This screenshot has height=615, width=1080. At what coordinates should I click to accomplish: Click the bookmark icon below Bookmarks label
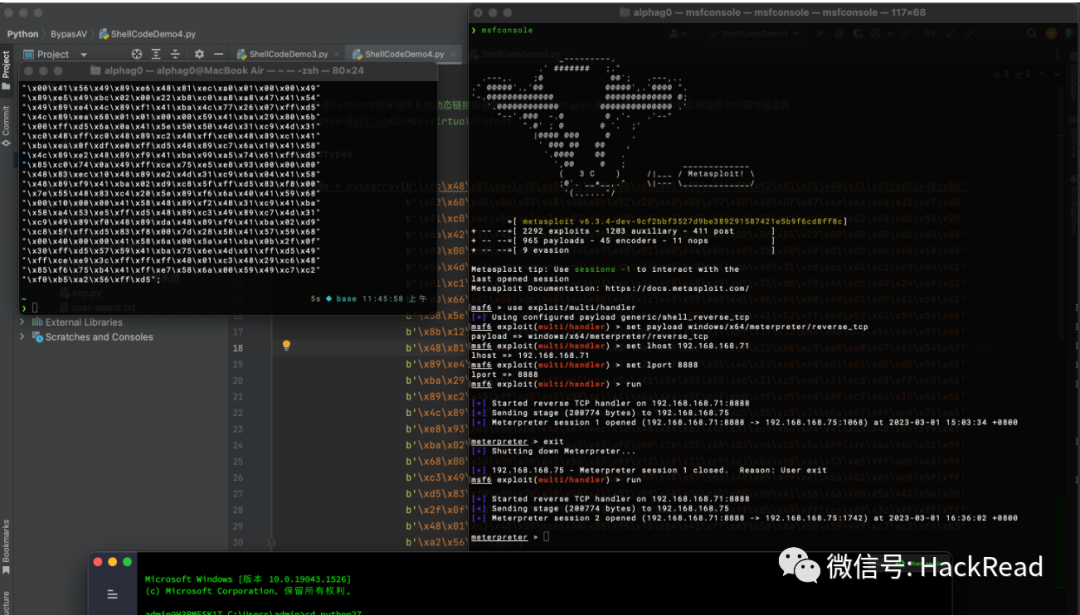pos(6,570)
